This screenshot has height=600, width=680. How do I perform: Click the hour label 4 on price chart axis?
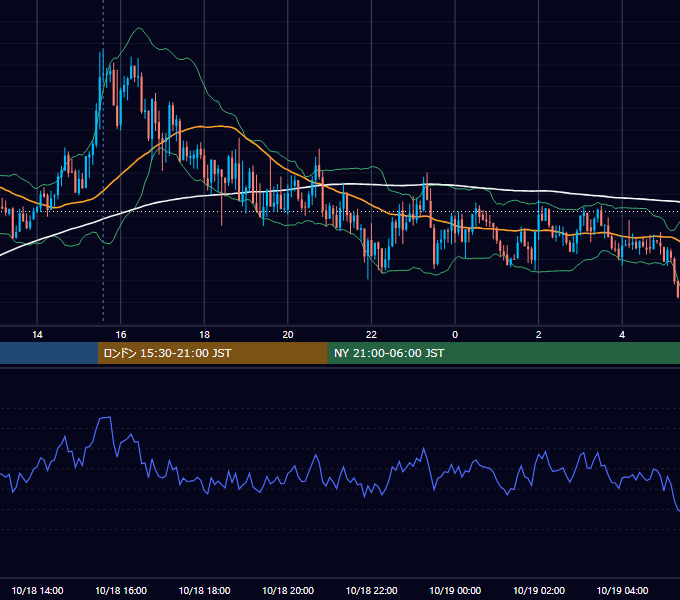click(x=622, y=335)
